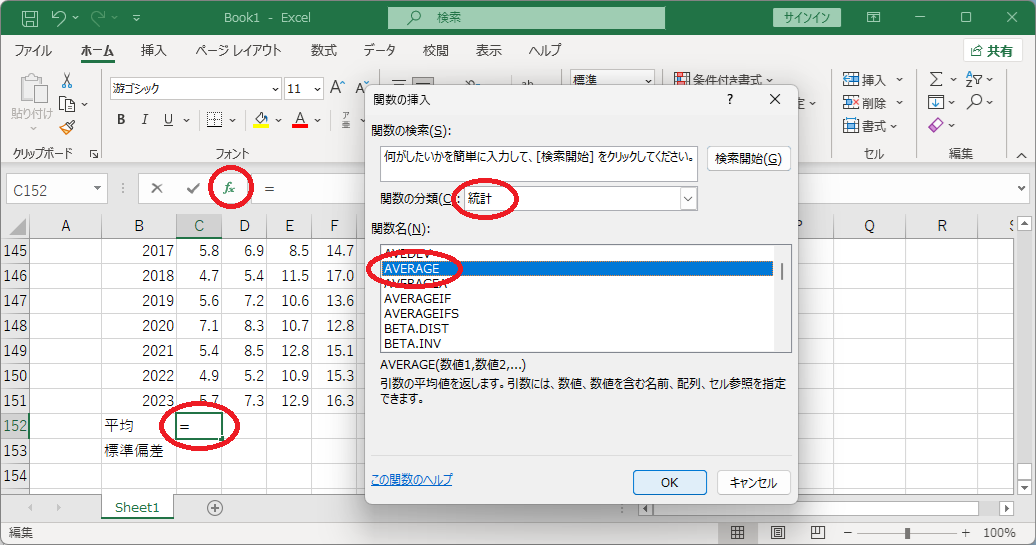Click the Delete cells icon

coord(851,102)
